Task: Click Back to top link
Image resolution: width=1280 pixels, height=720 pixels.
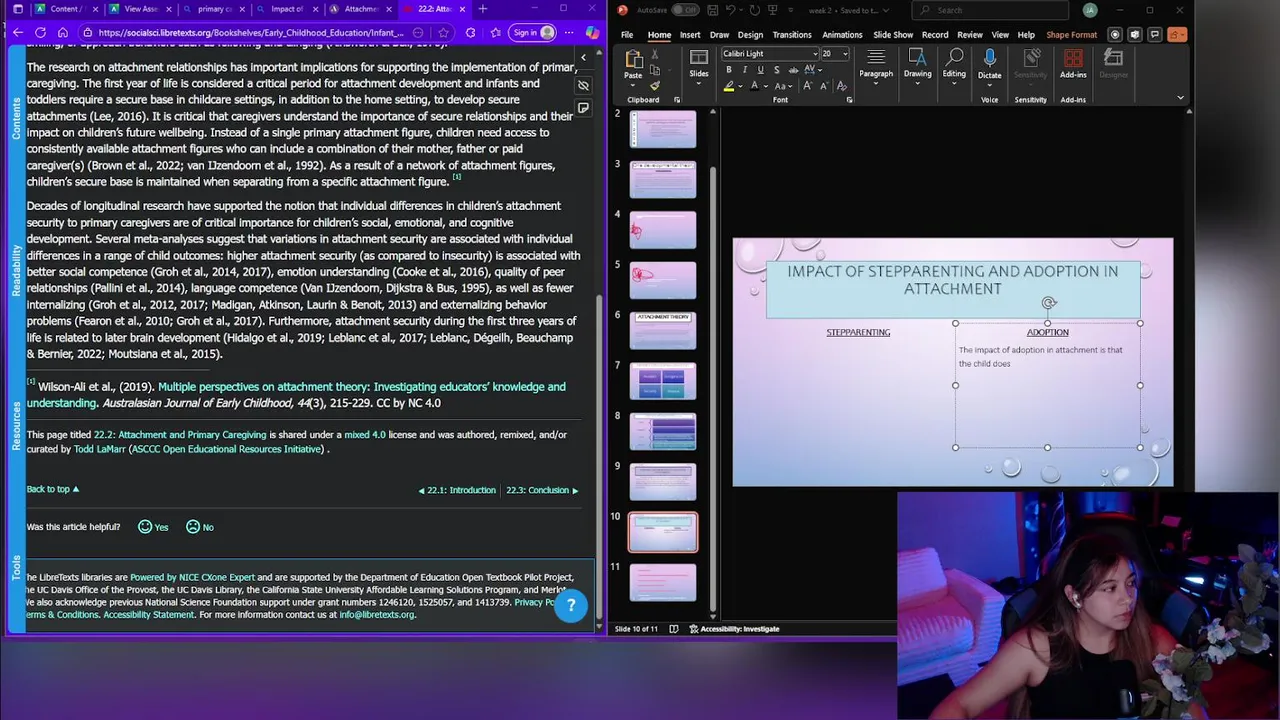Action: pyautogui.click(x=53, y=489)
